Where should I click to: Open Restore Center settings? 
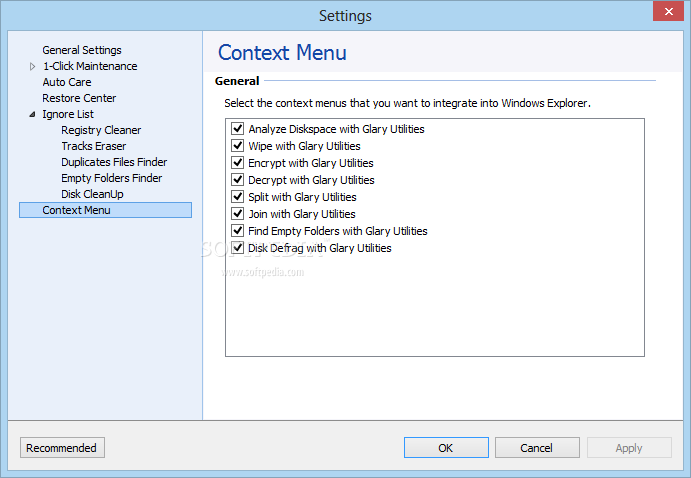tap(79, 98)
